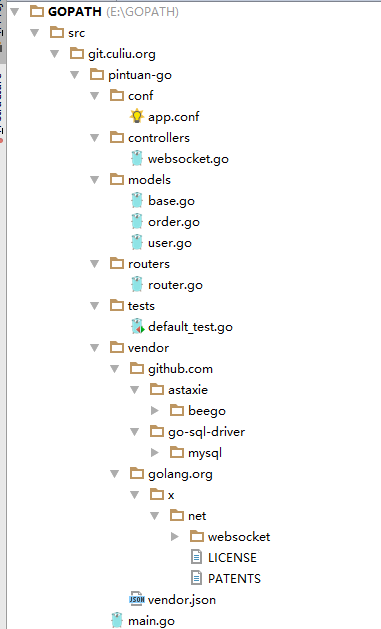Select the net folder label
The image size is (381, 629).
click(197, 516)
